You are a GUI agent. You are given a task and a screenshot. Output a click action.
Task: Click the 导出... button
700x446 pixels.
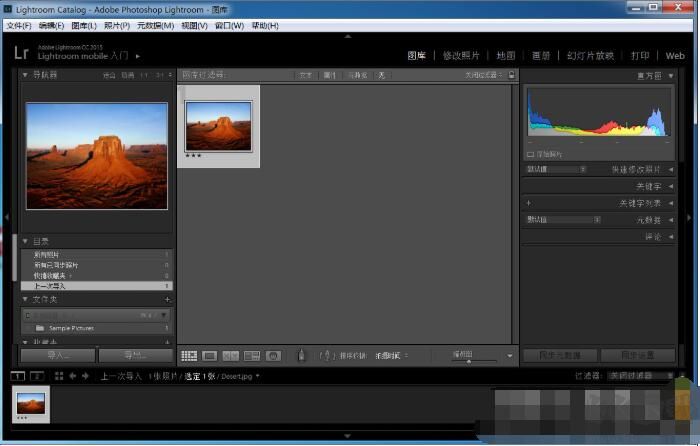(136, 355)
